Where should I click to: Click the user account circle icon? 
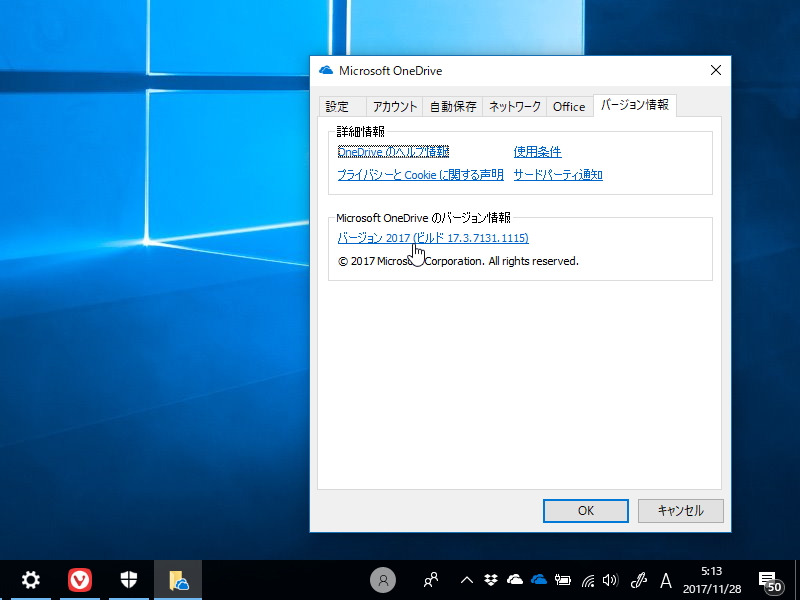(383, 580)
